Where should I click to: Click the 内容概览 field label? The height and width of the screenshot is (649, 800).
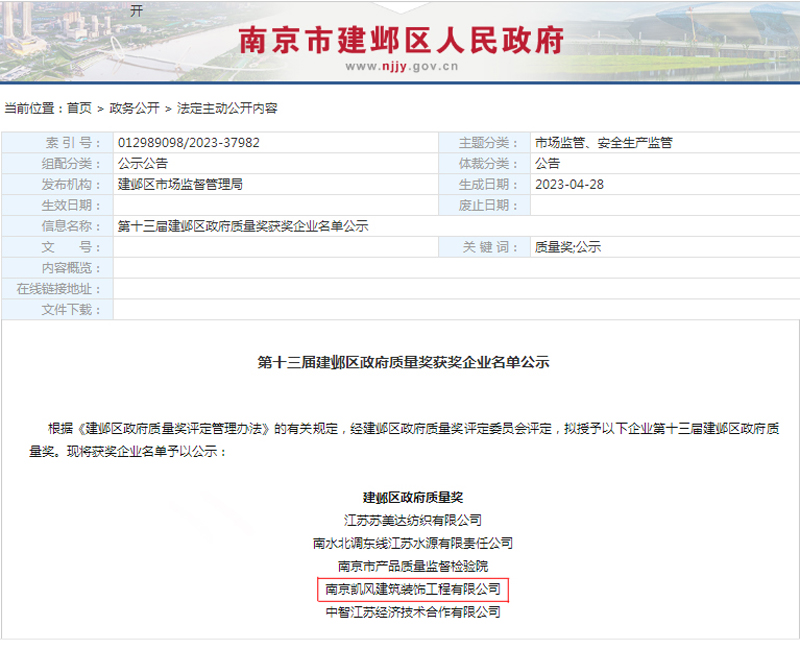[71, 268]
